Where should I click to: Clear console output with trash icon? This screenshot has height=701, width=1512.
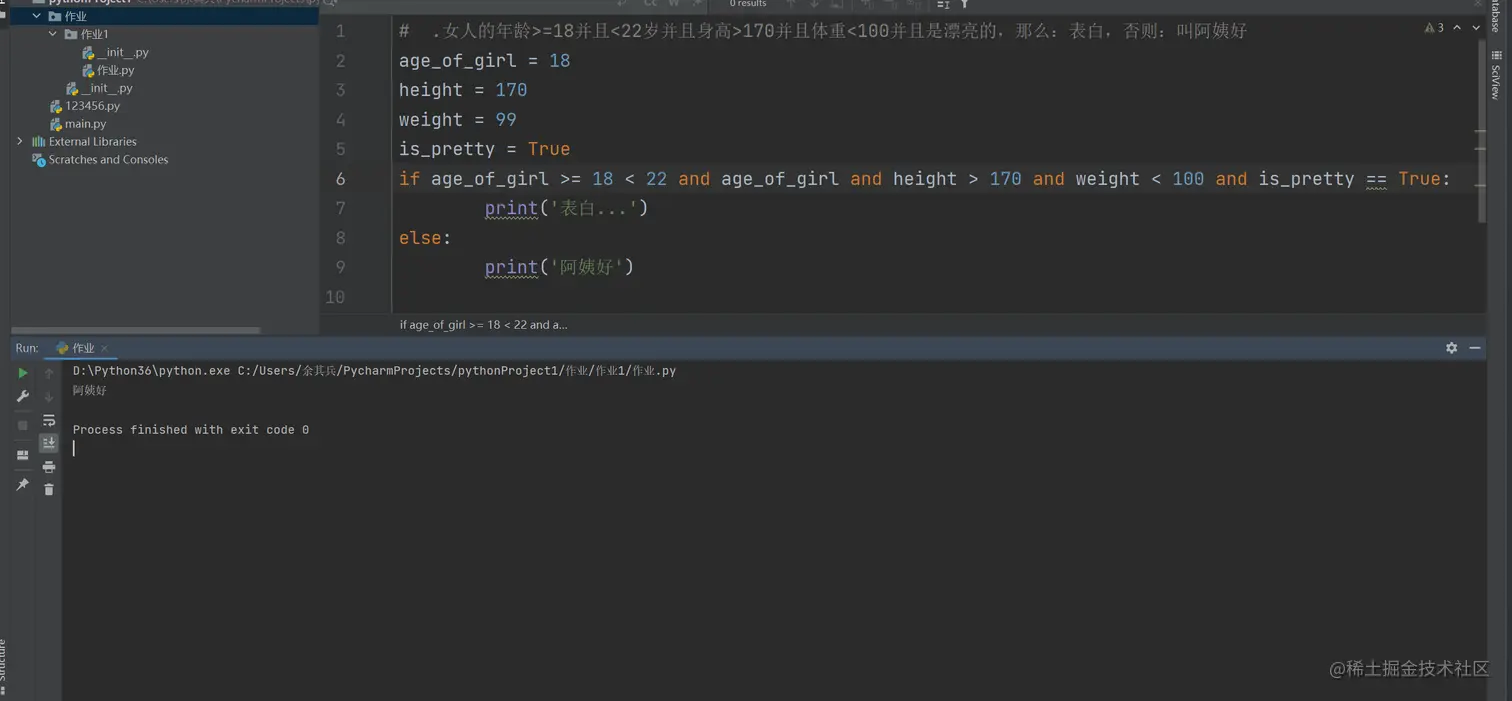coord(49,489)
